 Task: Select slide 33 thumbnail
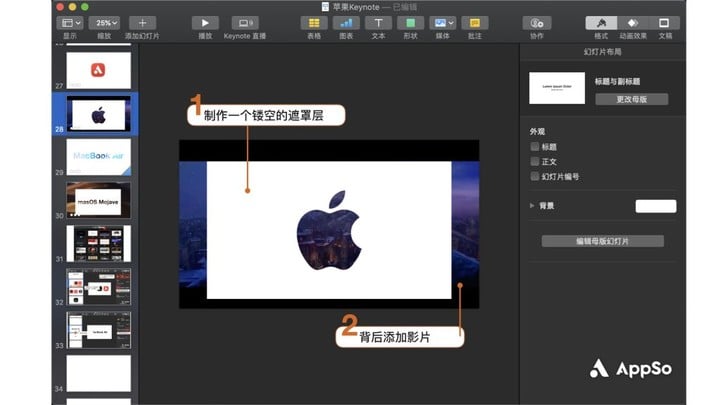pos(99,331)
